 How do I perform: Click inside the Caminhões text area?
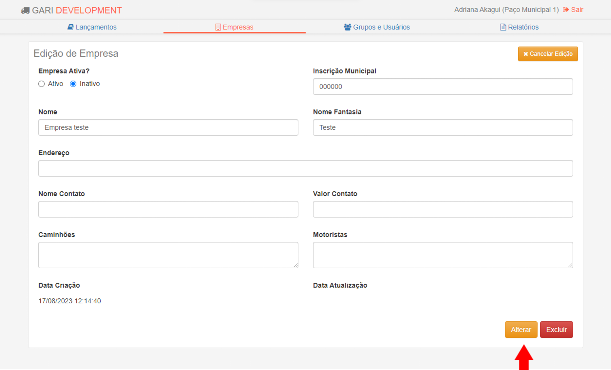click(x=168, y=255)
